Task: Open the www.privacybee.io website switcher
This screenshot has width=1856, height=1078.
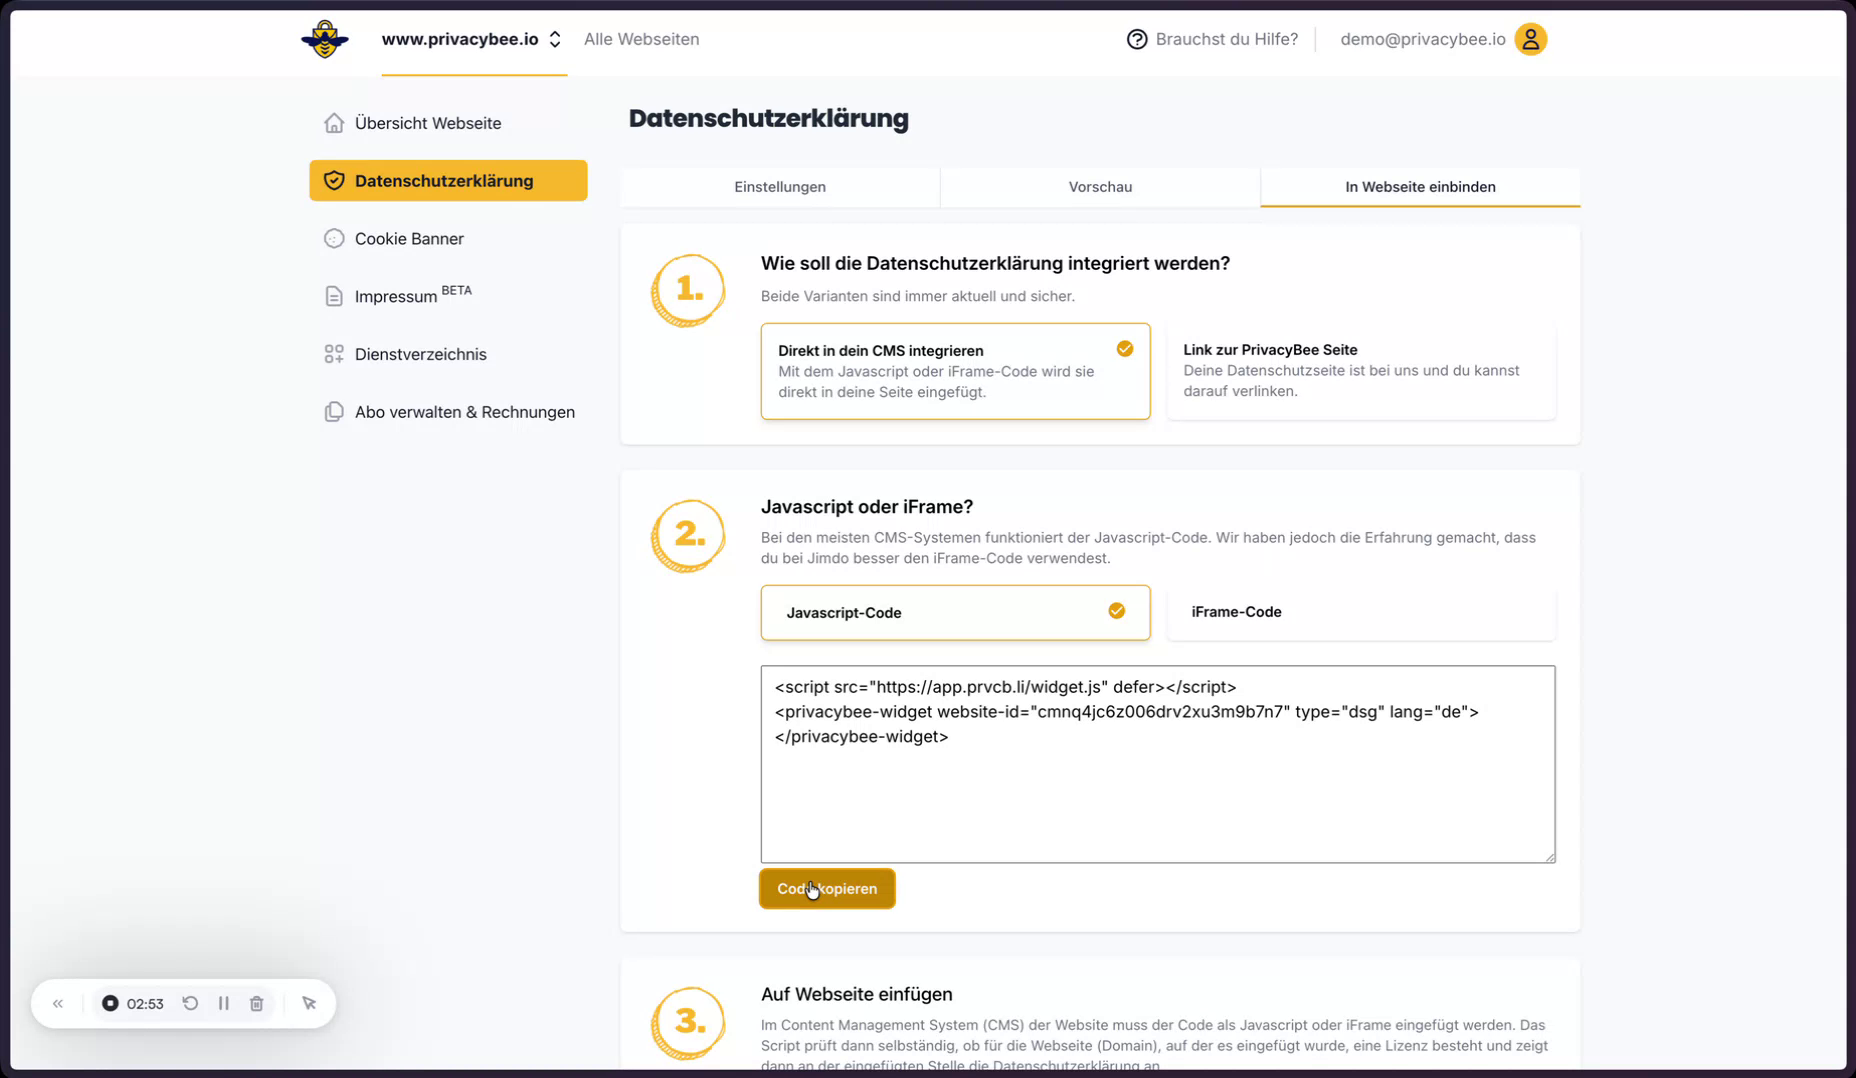Action: (472, 39)
